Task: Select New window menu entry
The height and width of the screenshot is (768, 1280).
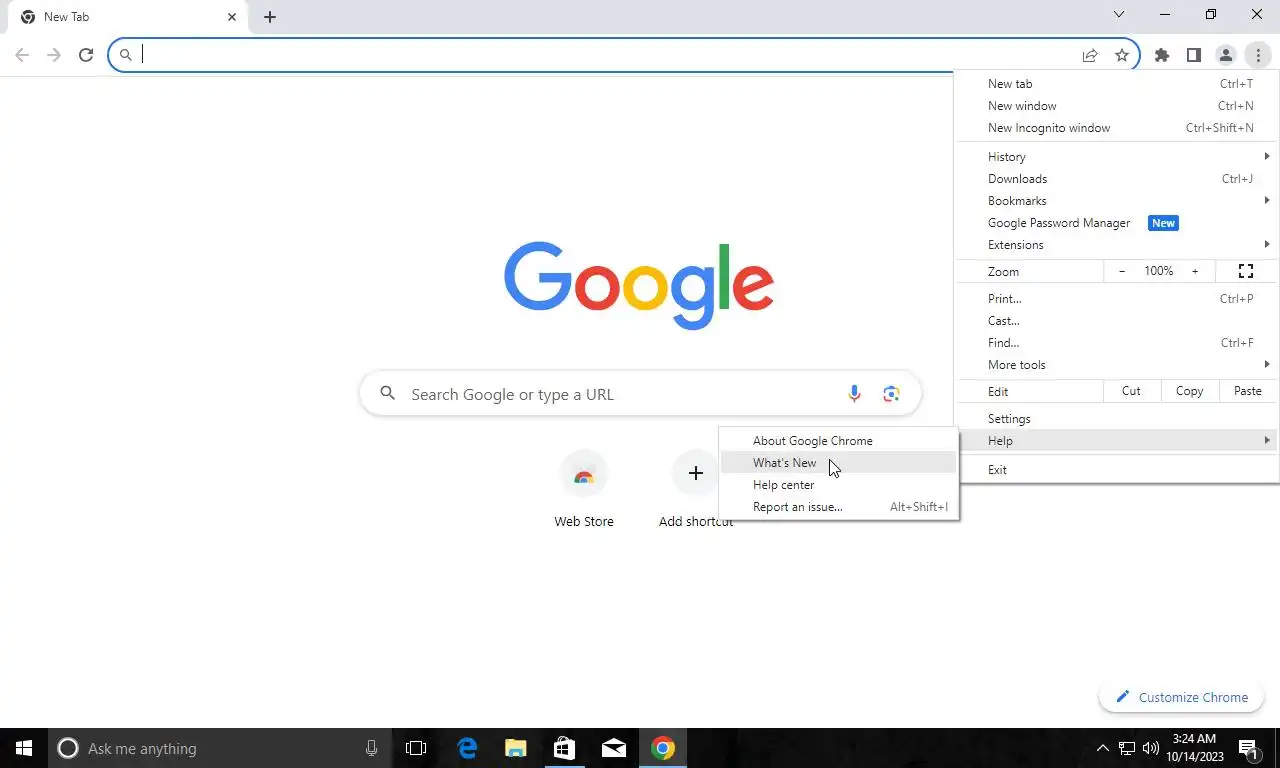Action: [1116, 106]
